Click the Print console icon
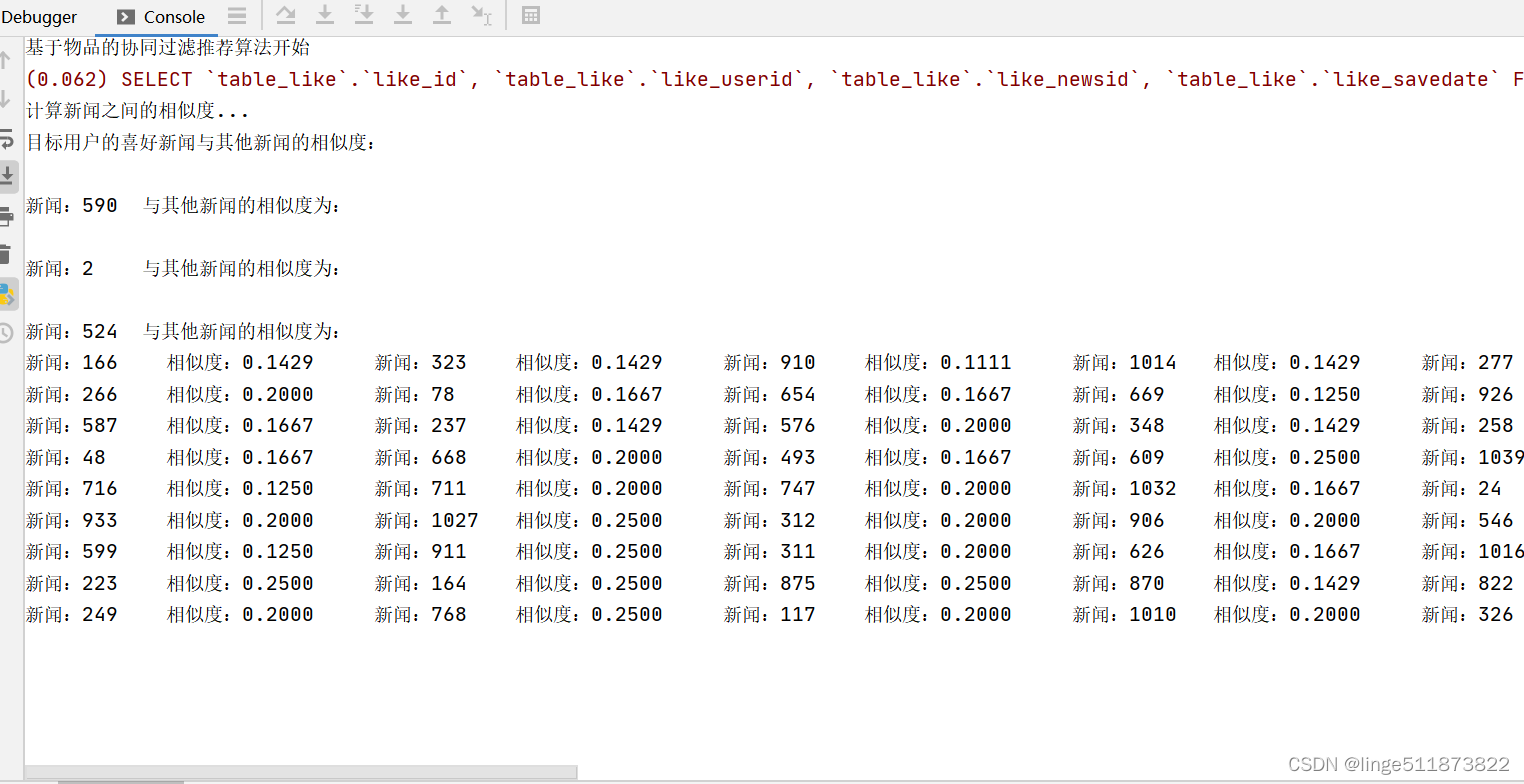 (x=6, y=216)
